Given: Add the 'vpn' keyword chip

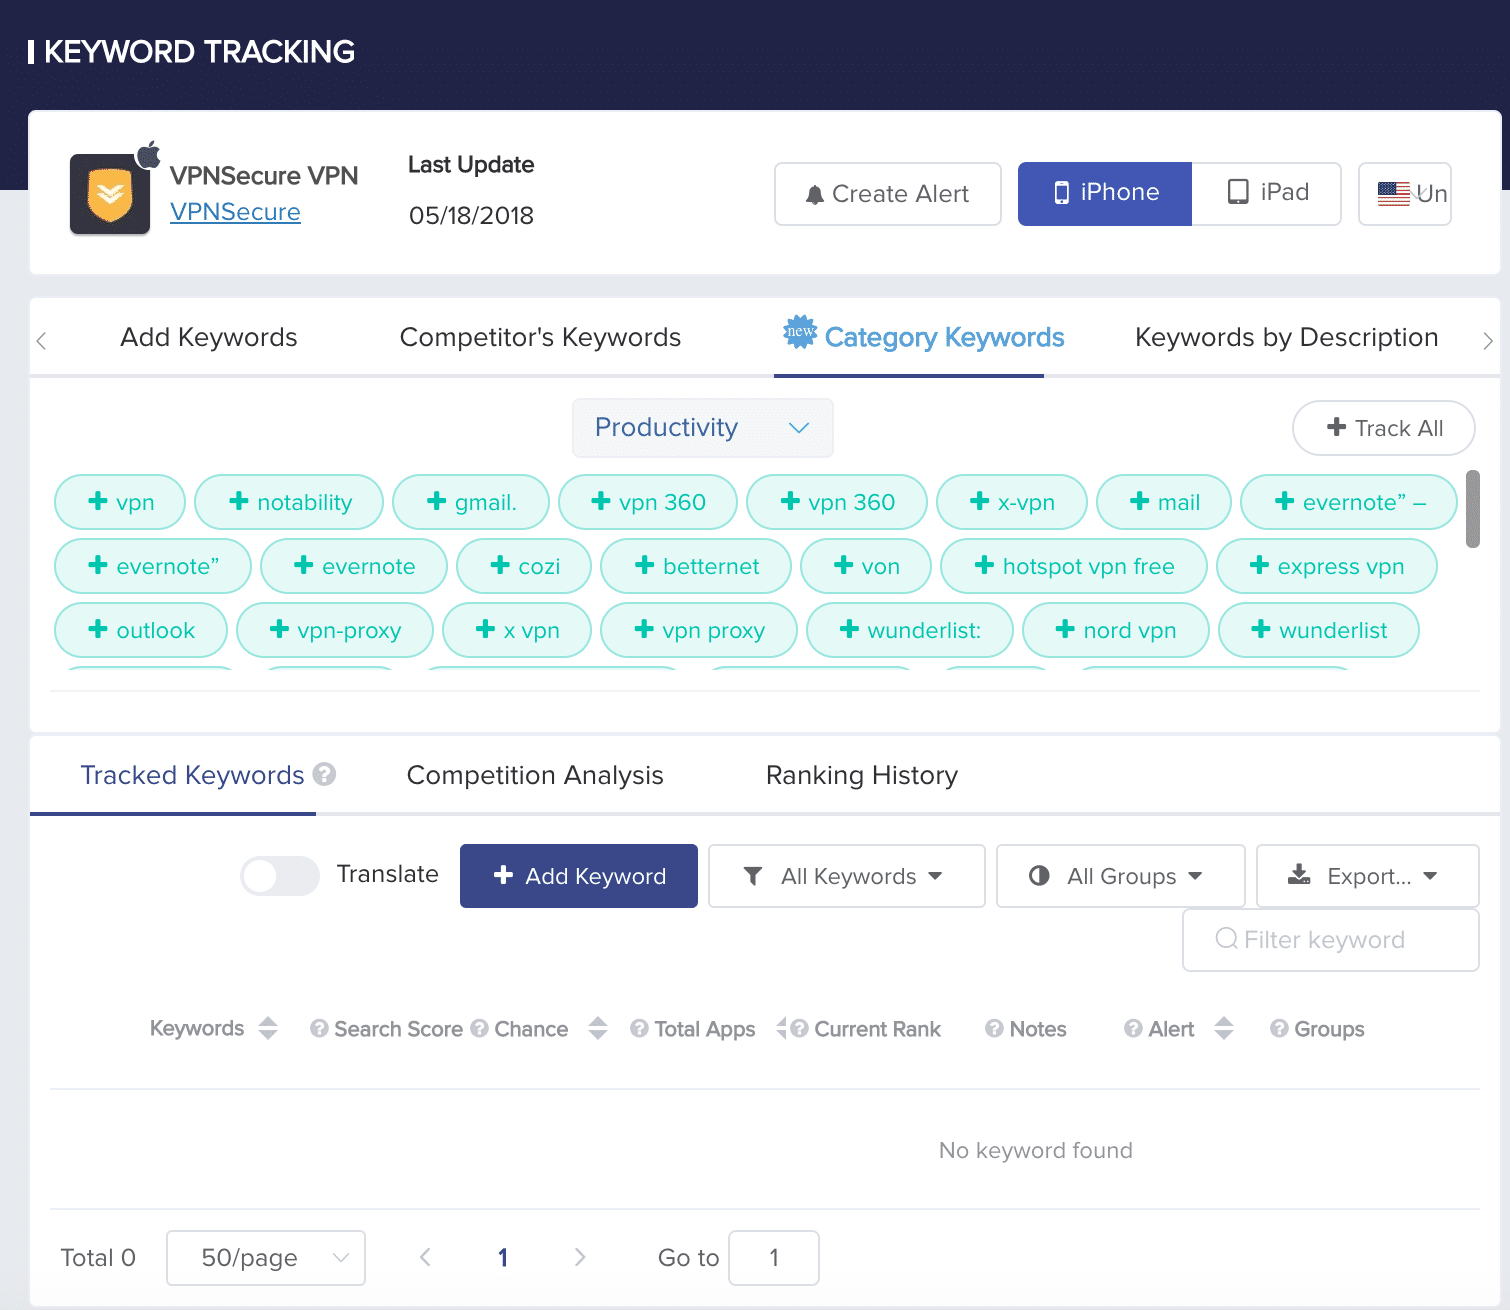Looking at the screenshot, I should (120, 502).
